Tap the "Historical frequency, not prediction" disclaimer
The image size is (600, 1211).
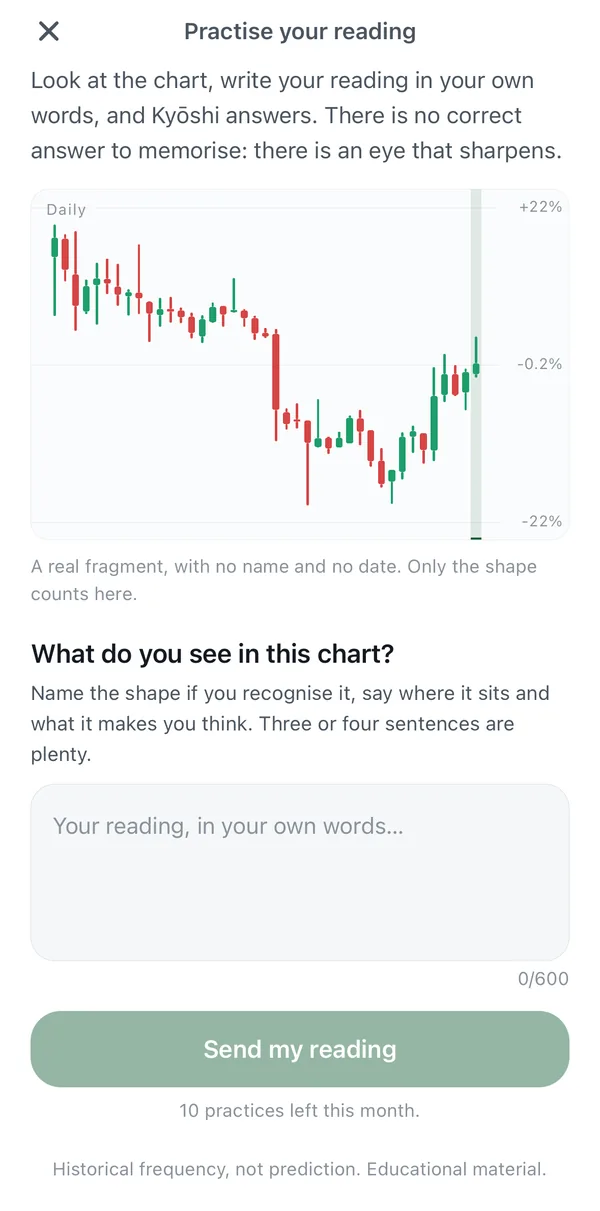tap(300, 1169)
